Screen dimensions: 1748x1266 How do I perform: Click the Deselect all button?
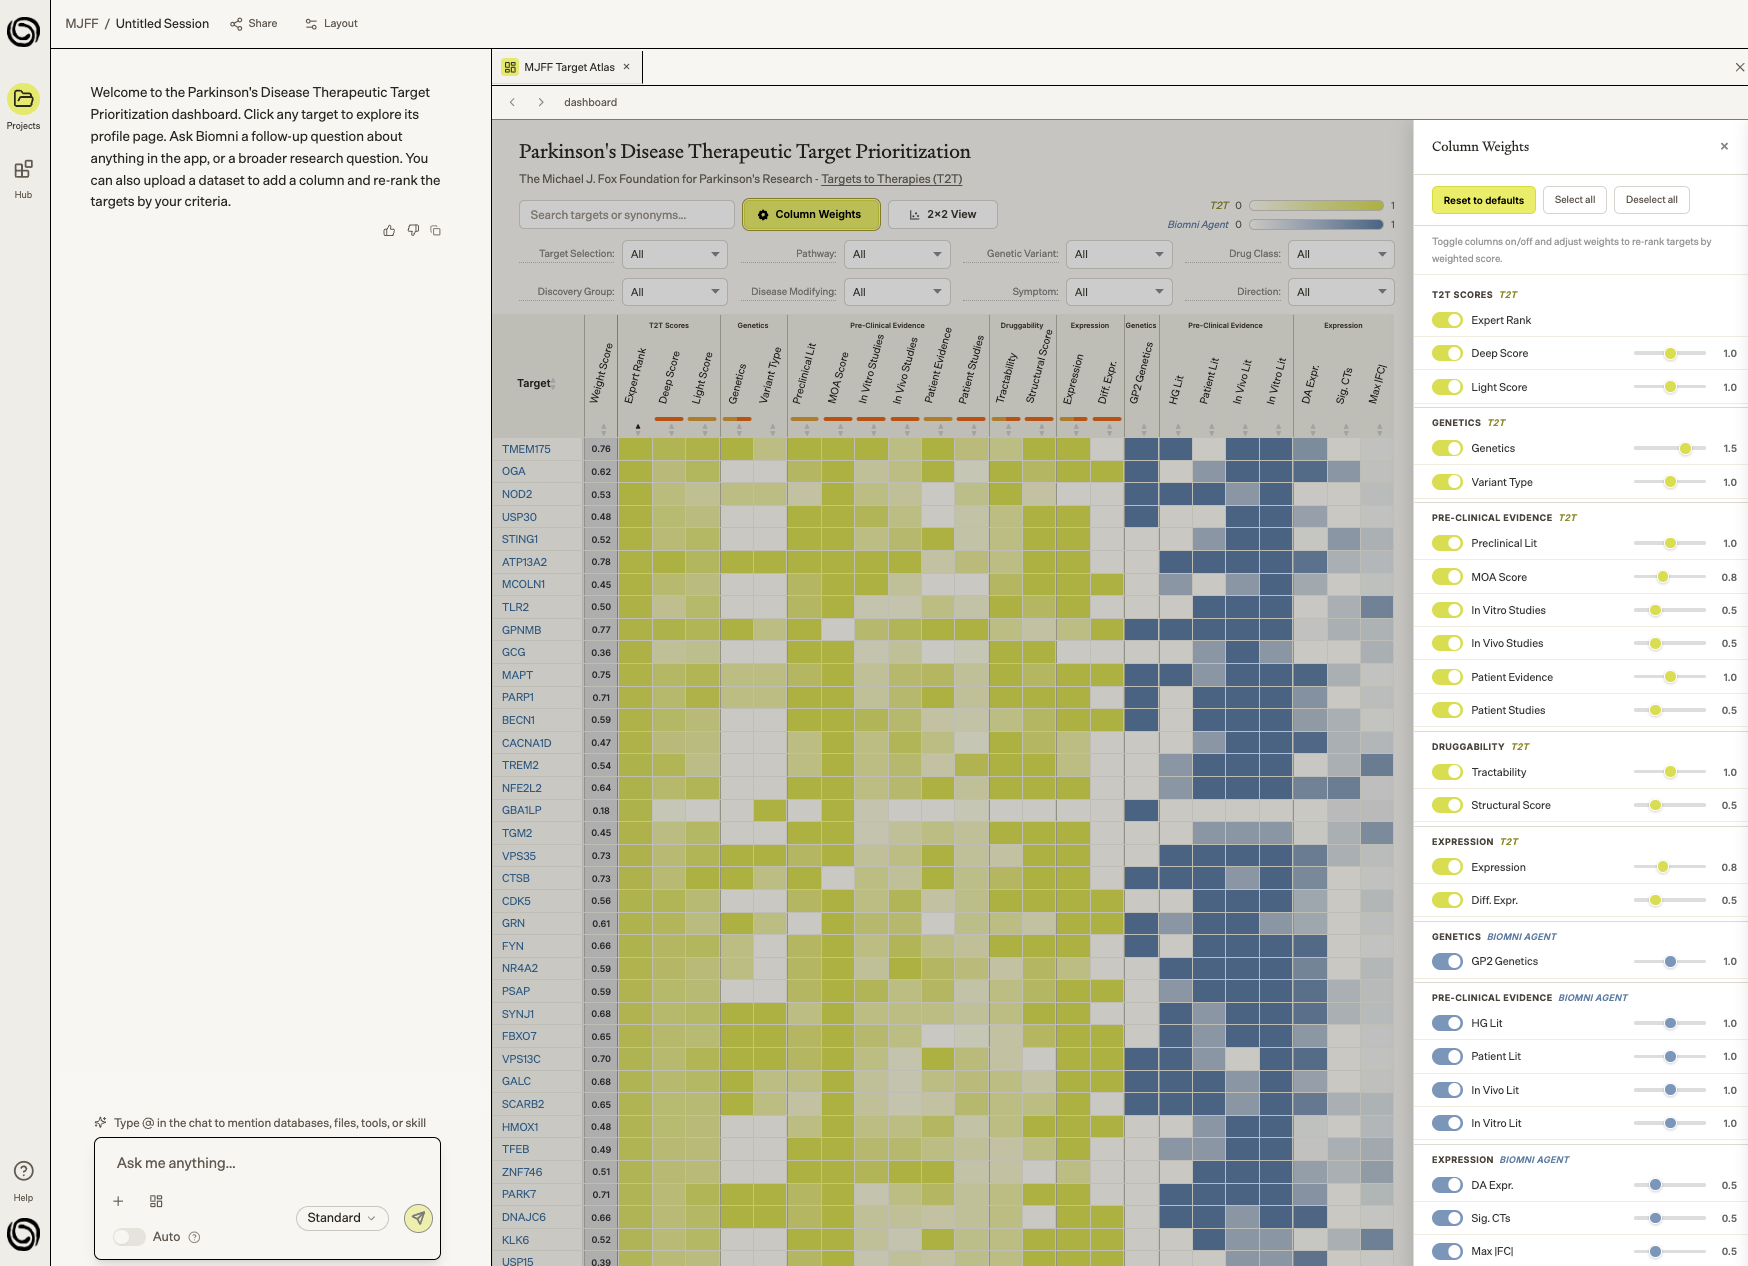pos(1651,200)
